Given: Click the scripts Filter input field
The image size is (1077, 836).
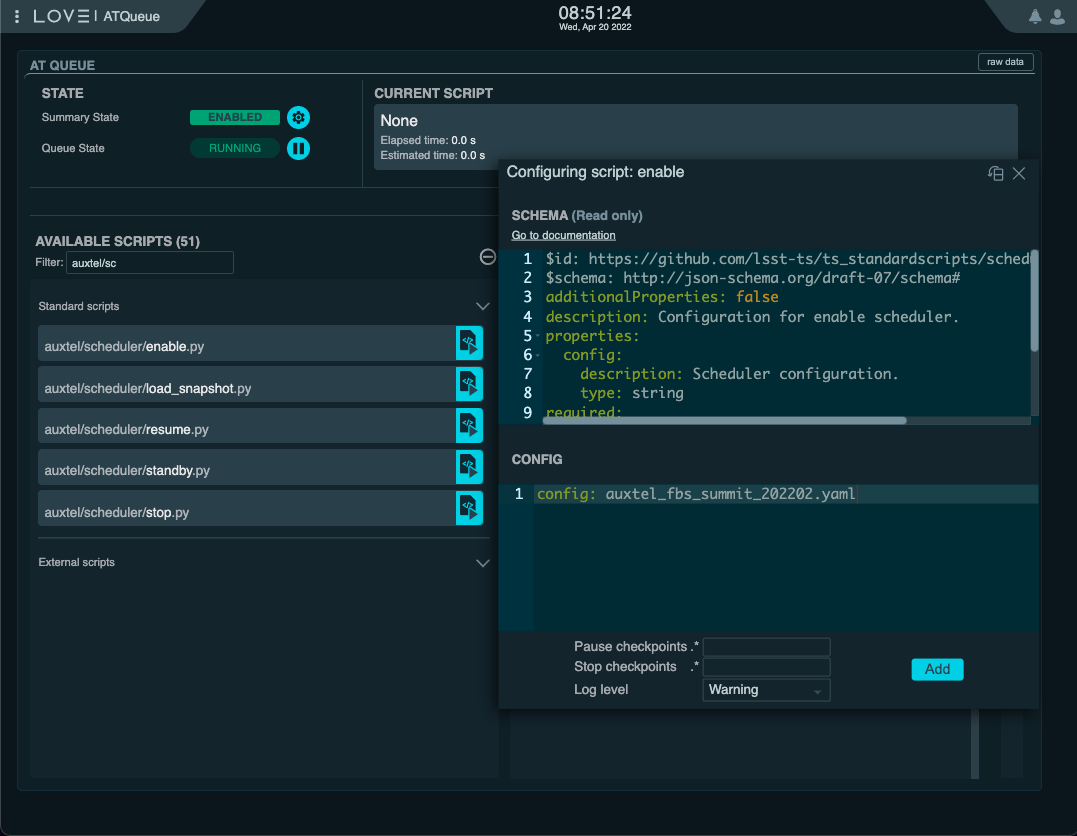Looking at the screenshot, I should [x=149, y=262].
